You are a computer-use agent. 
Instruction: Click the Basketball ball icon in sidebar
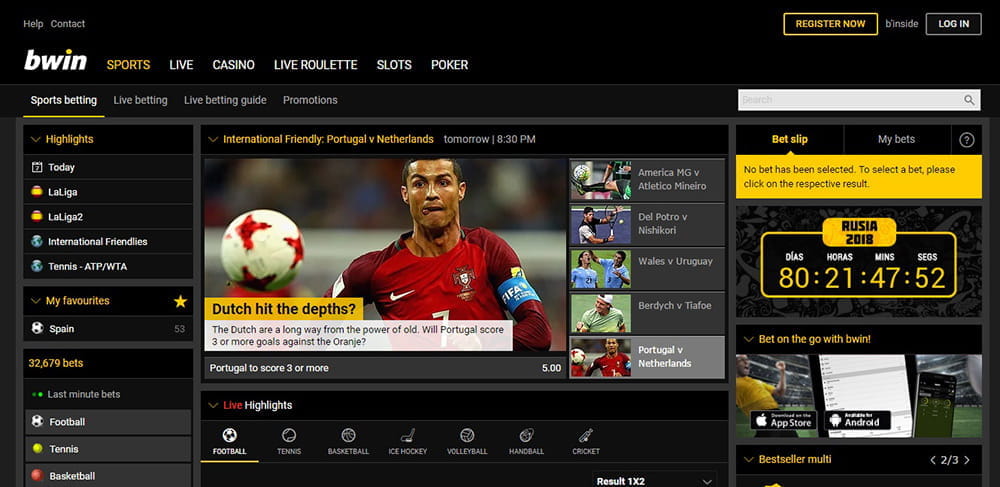pyautogui.click(x=38, y=476)
